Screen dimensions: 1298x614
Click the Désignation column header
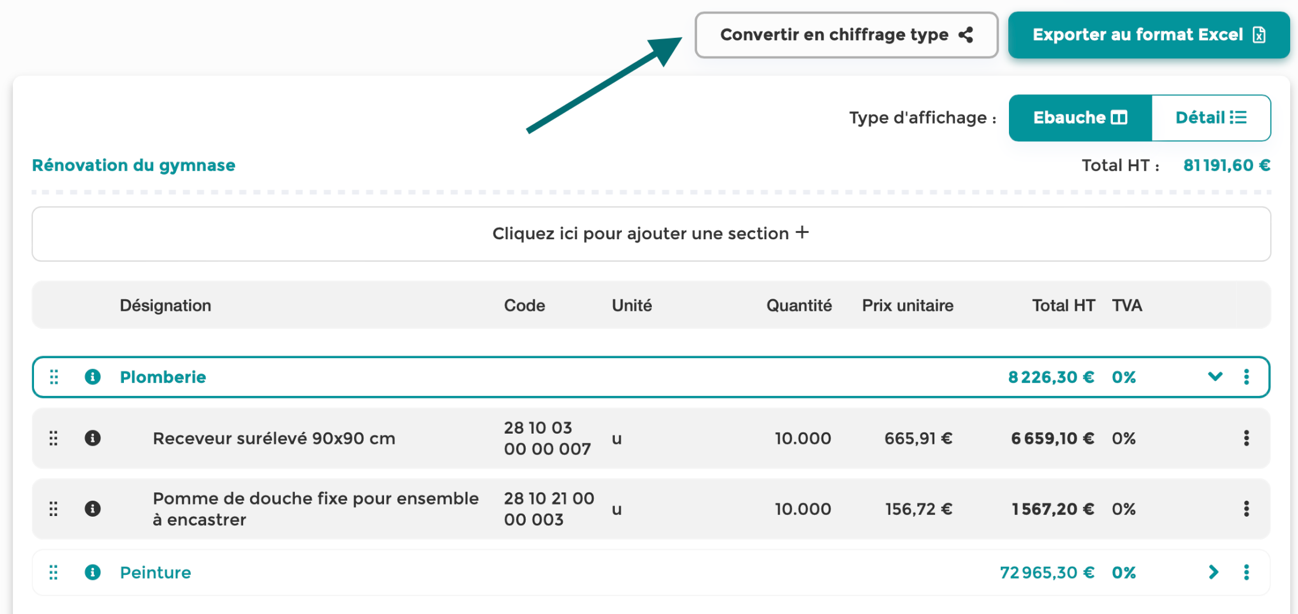coord(165,306)
